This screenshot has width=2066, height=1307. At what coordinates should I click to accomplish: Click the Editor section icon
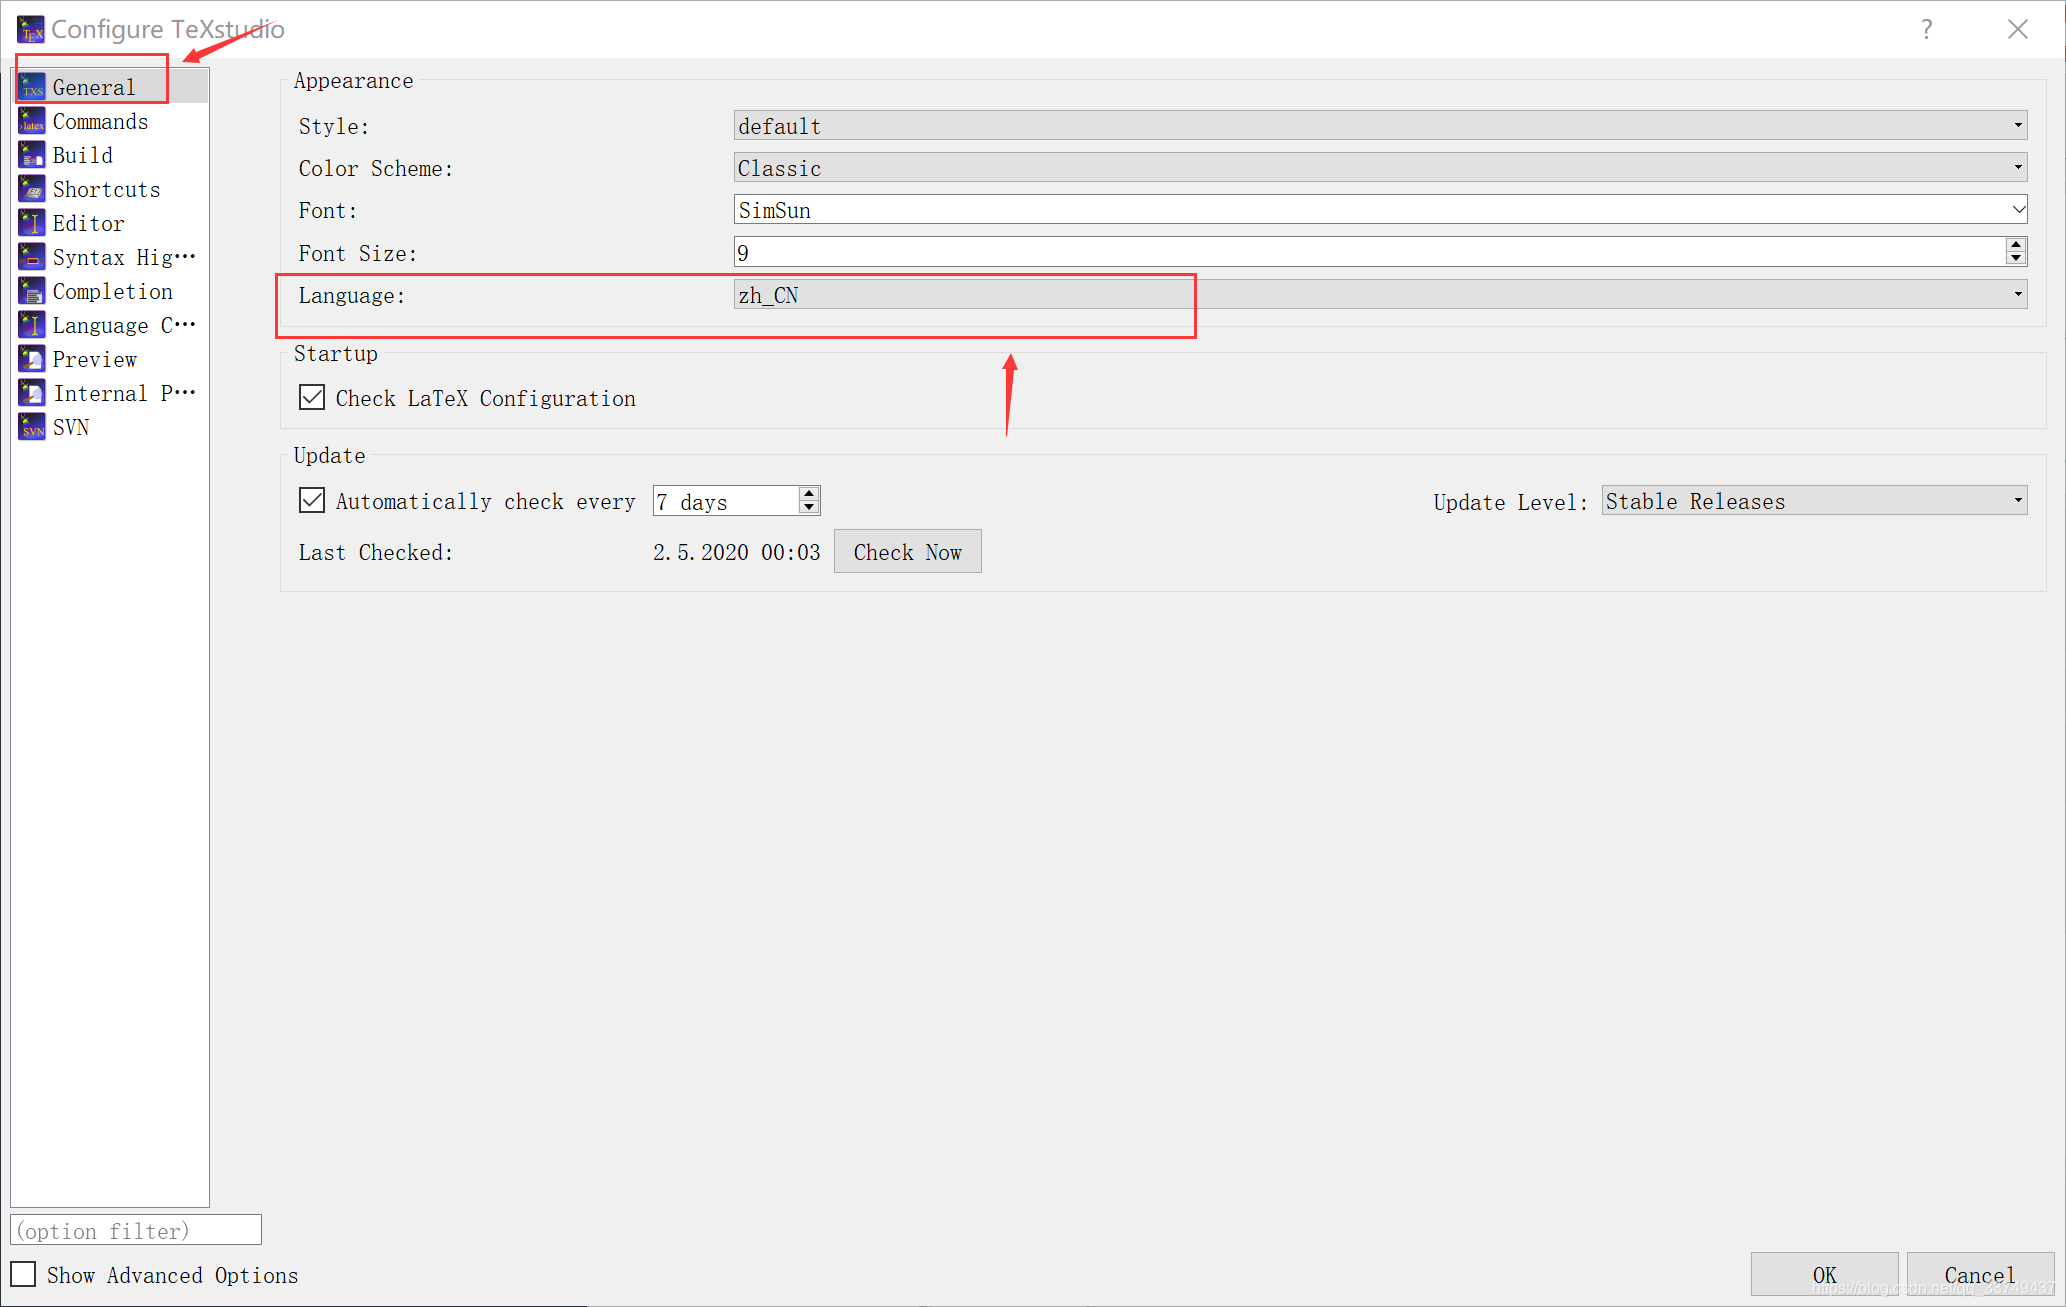32,224
